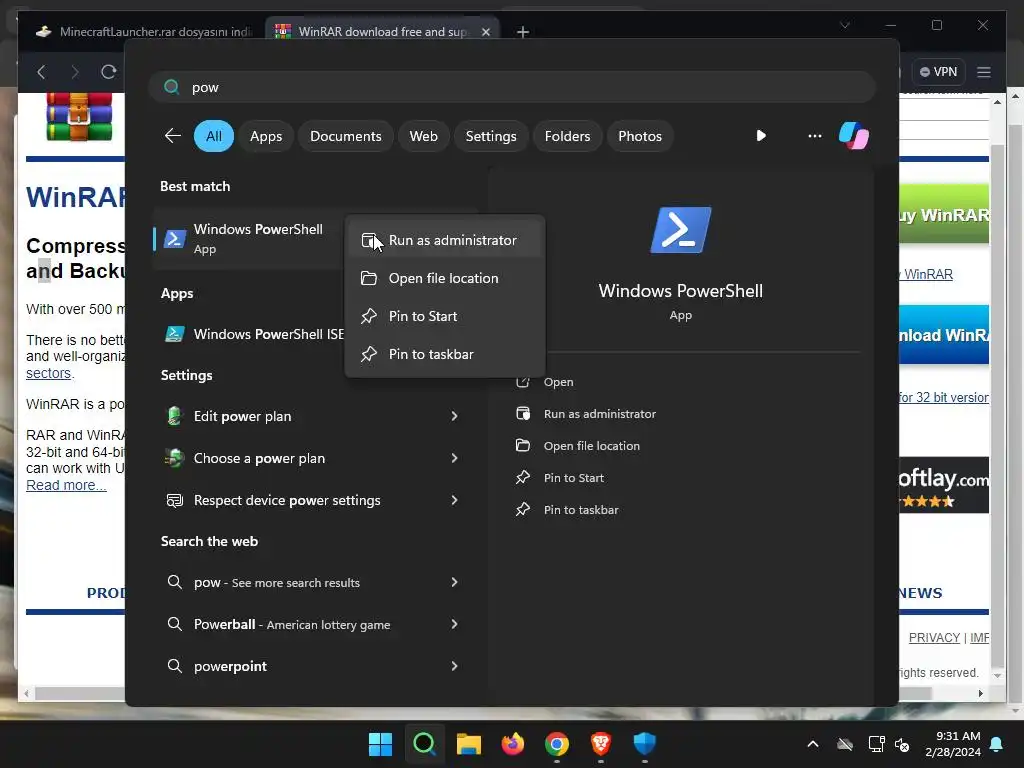Switch to the Documents filter tab
The height and width of the screenshot is (768, 1024).
[x=345, y=136]
